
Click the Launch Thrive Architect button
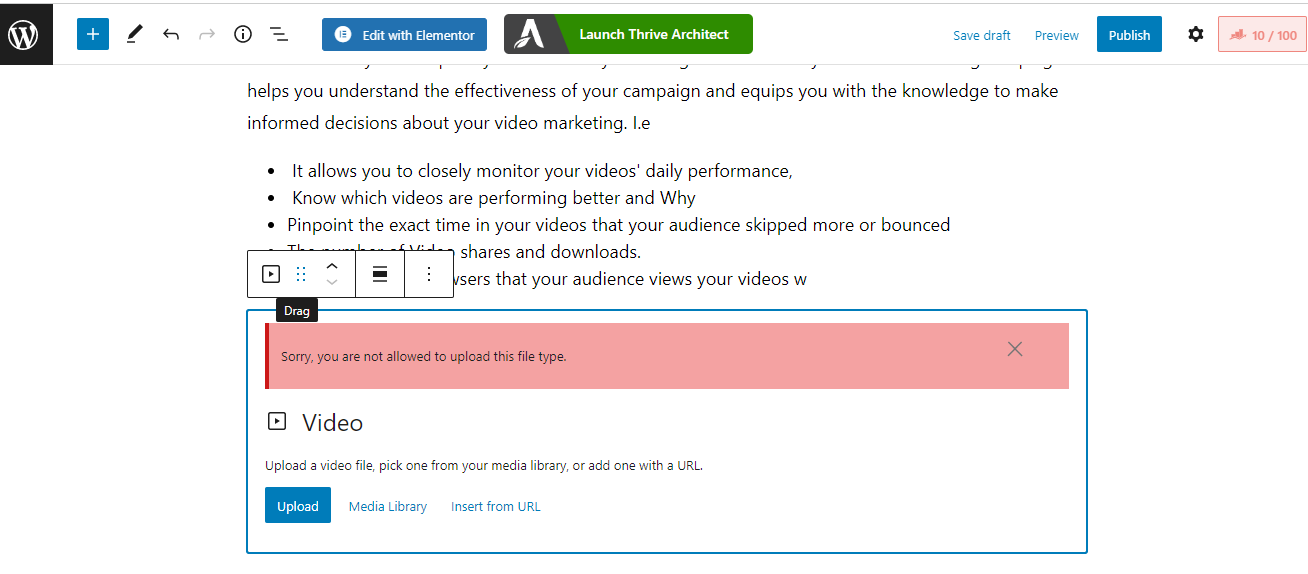point(628,34)
